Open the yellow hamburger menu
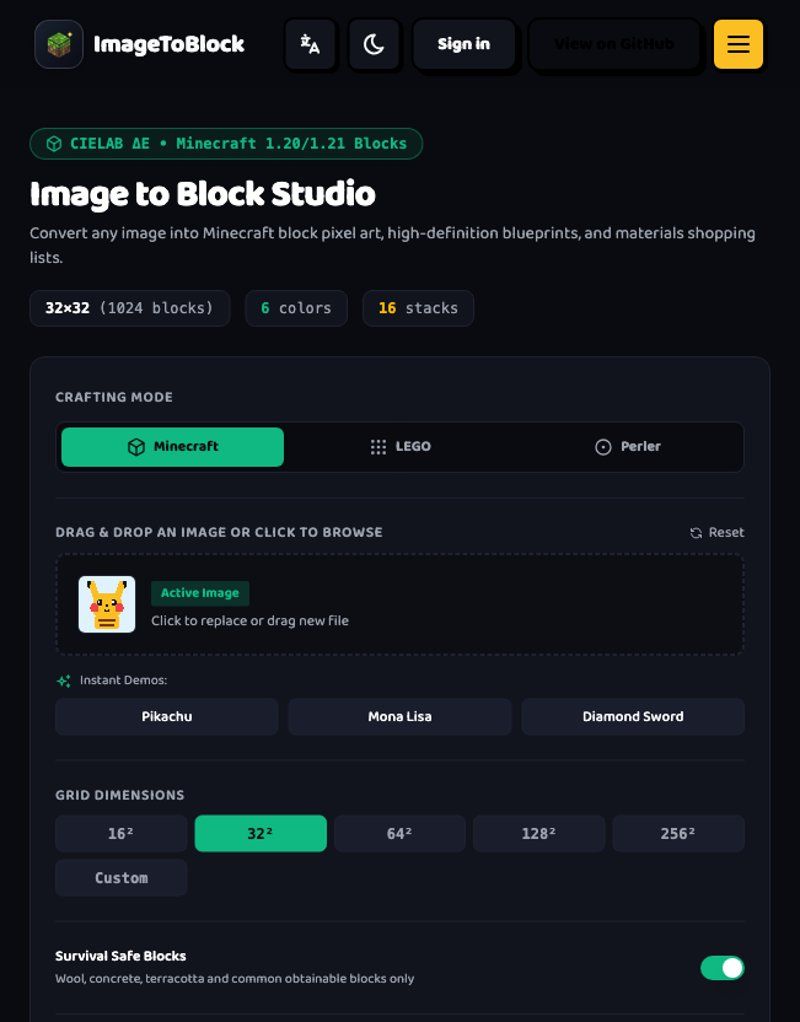The height and width of the screenshot is (1022, 800). 738,44
